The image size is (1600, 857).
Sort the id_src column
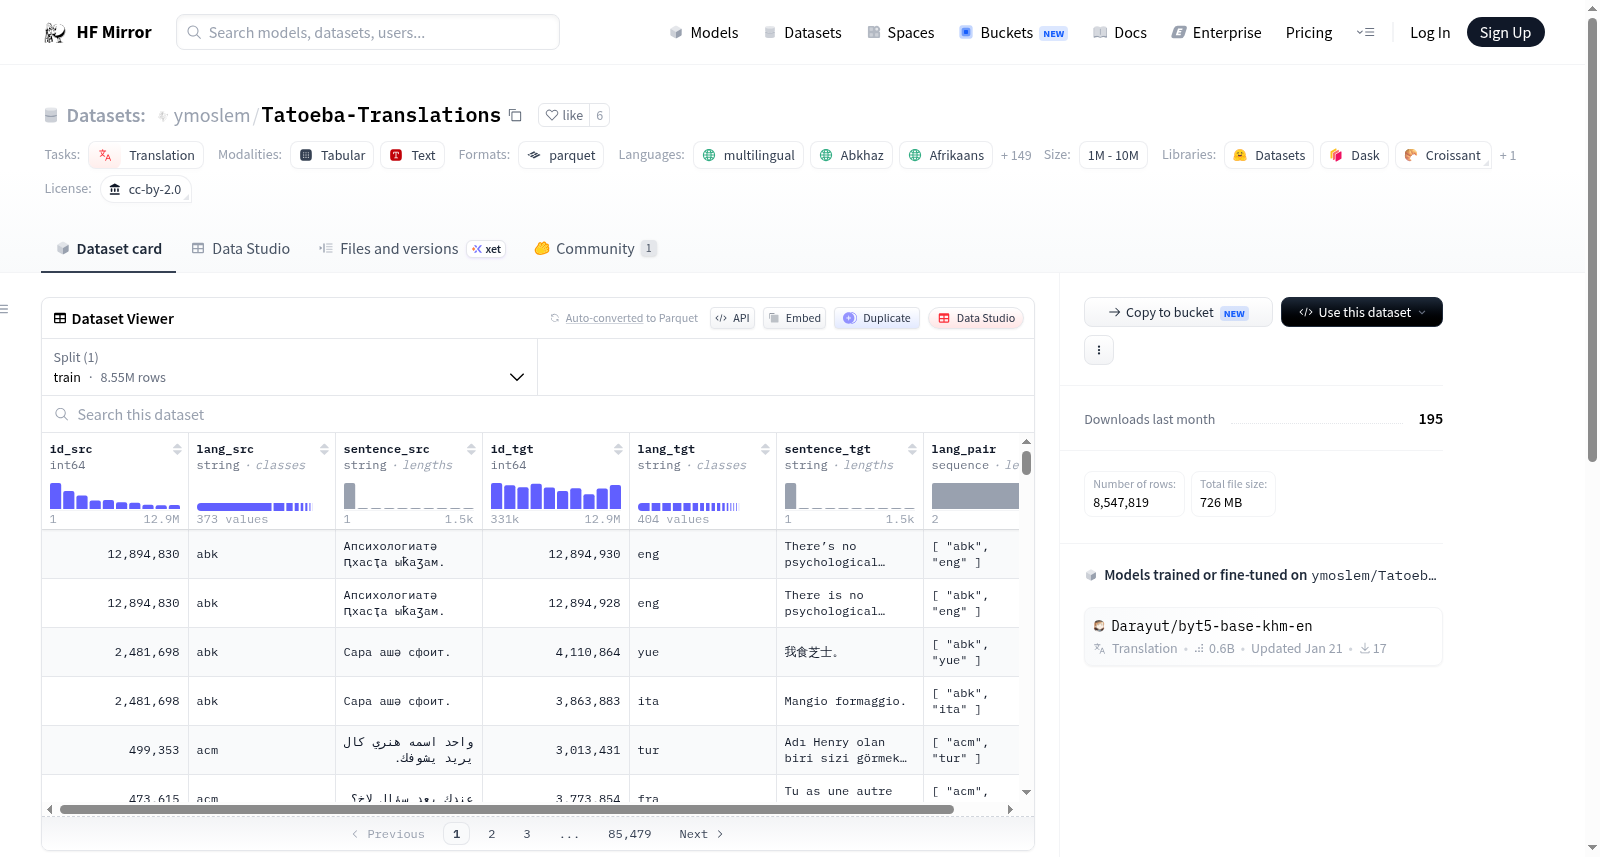(177, 449)
